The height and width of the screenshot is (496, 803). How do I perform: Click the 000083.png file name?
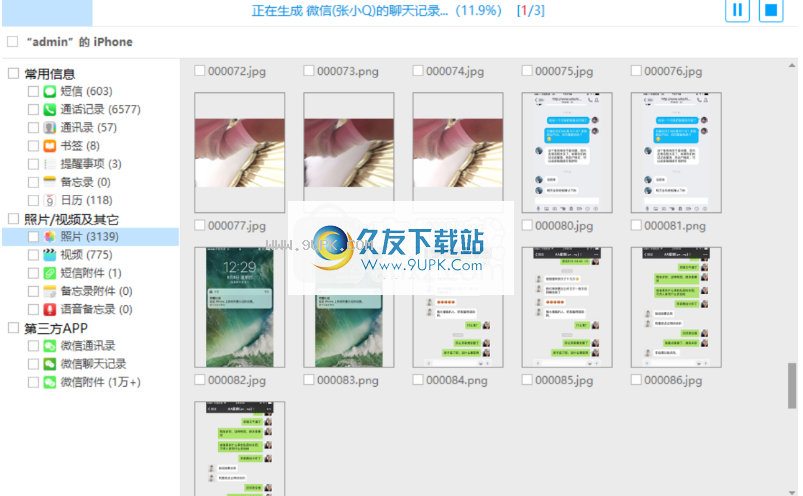coord(348,380)
